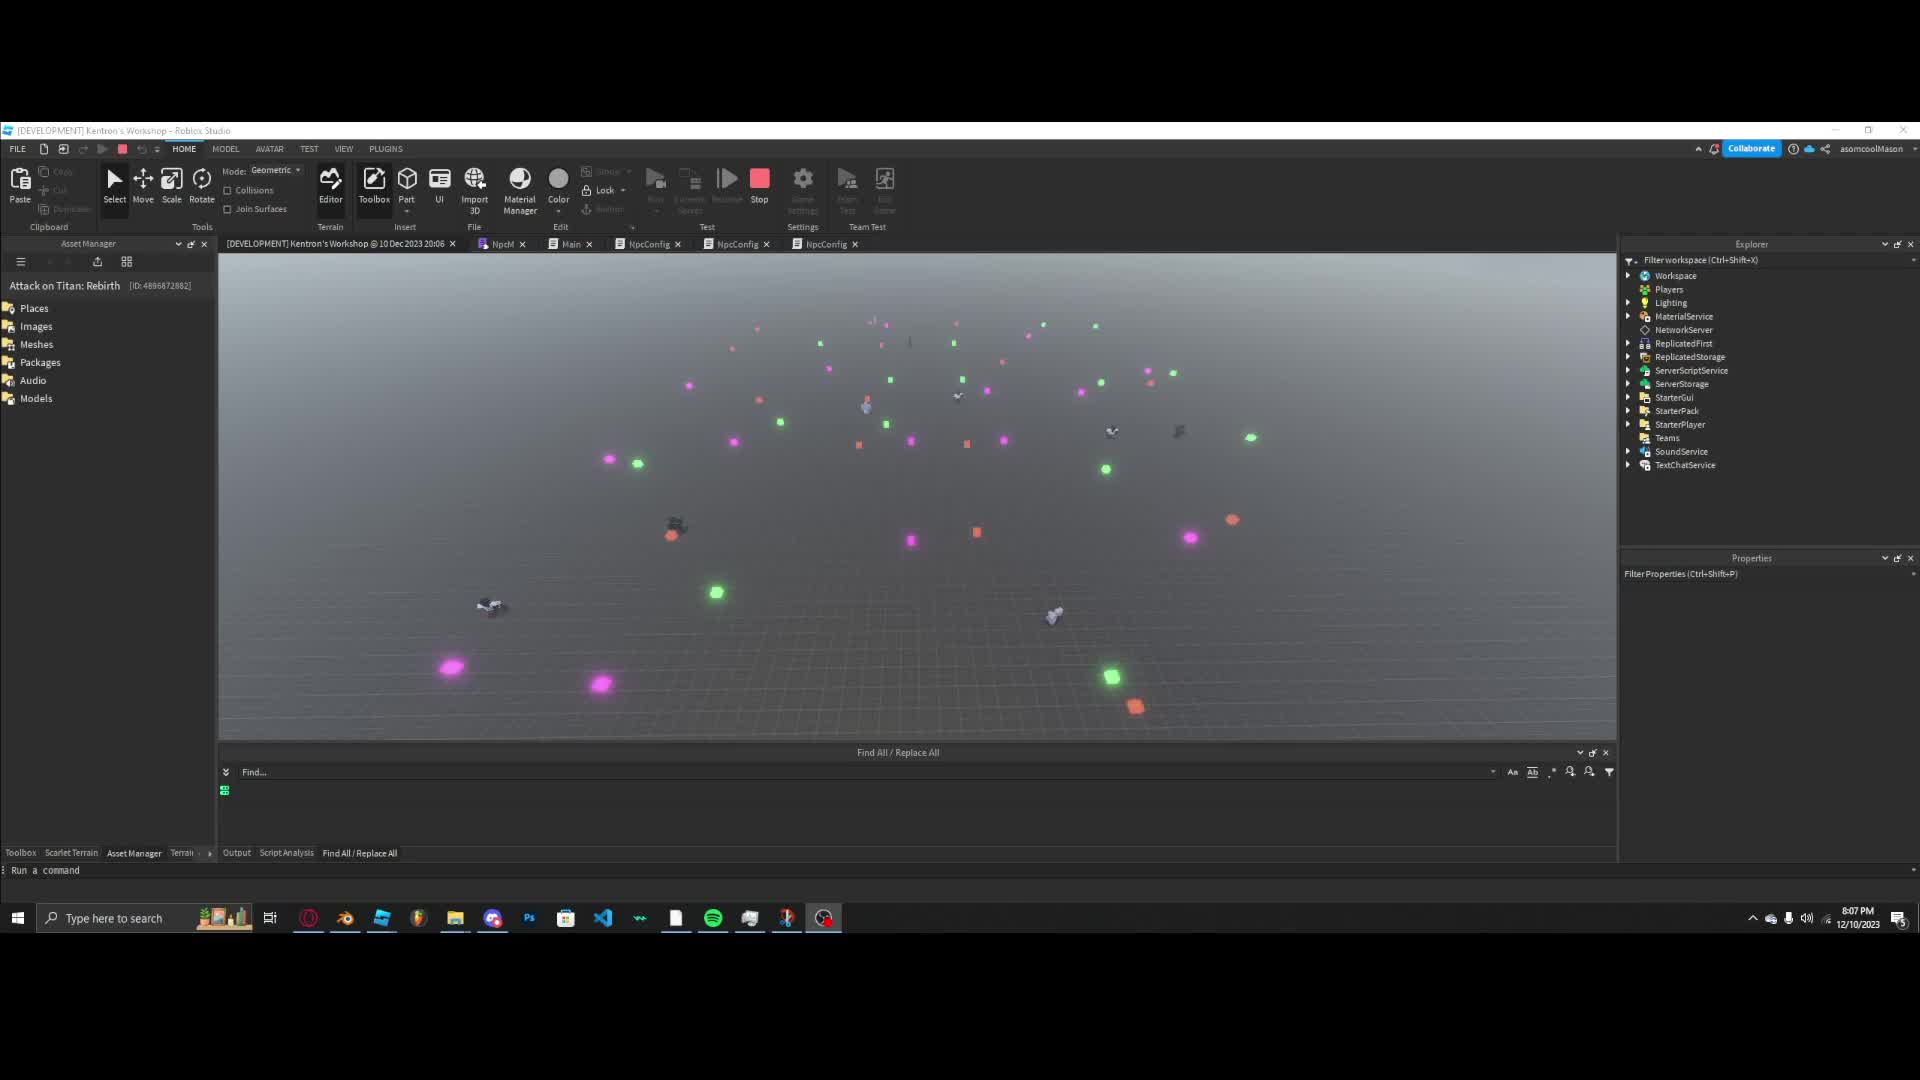
Task: Open the Color picker tool
Action: click(x=558, y=185)
